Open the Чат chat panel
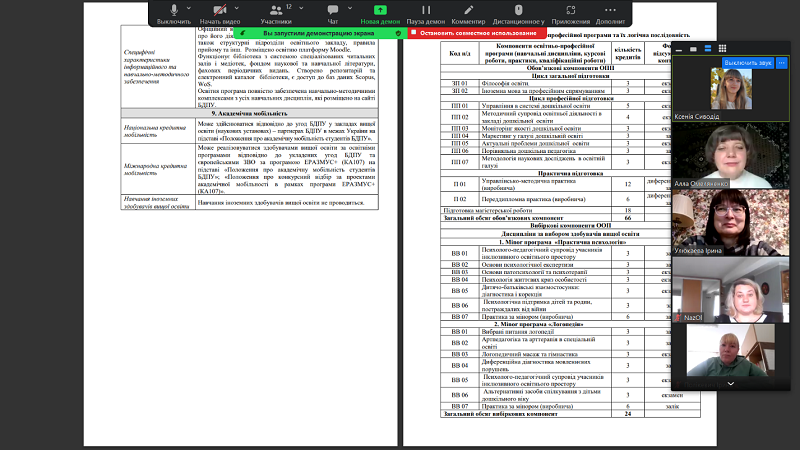 click(333, 12)
